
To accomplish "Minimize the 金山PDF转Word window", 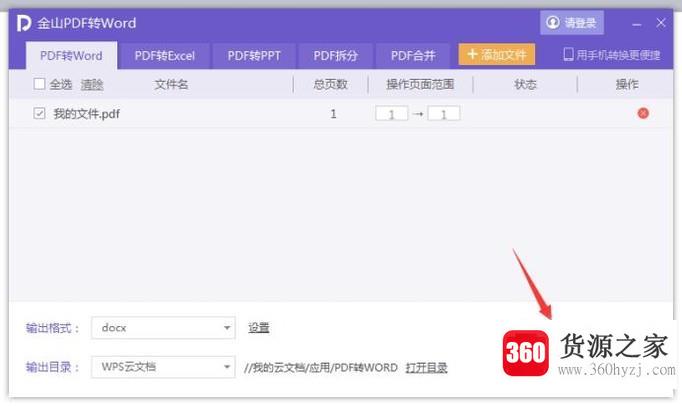I will 637,24.
